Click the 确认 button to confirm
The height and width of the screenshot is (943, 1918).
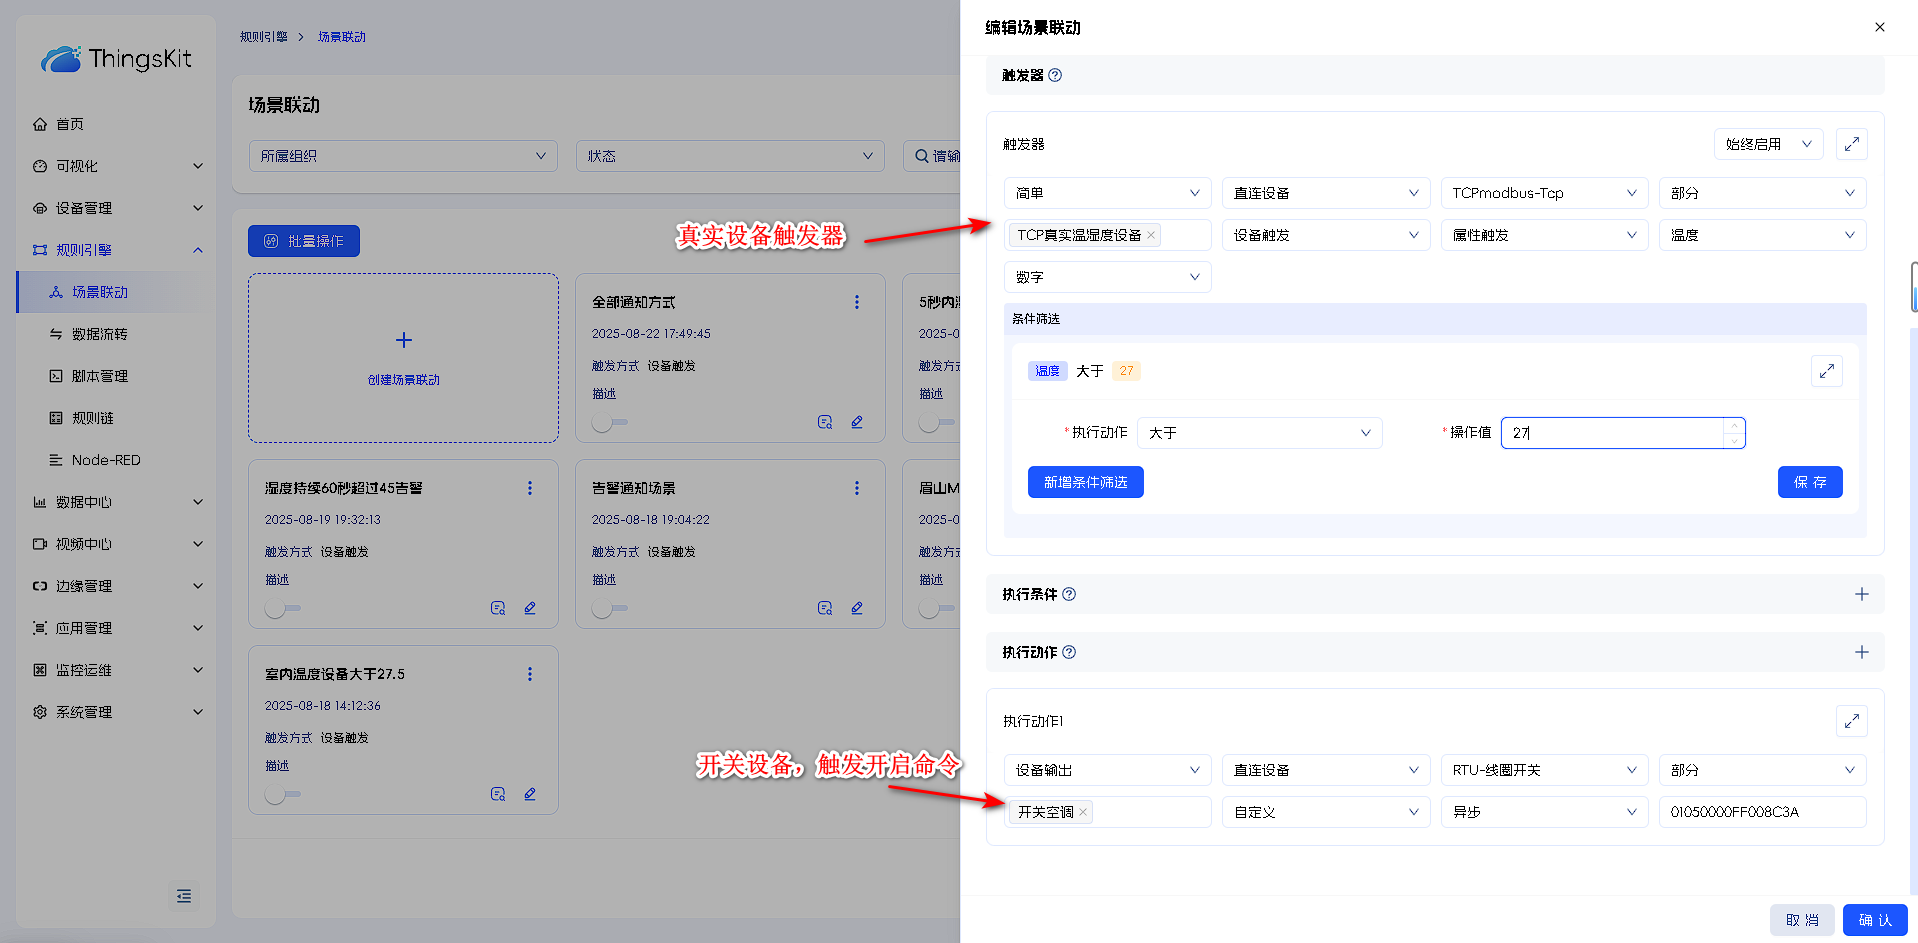[1874, 920]
